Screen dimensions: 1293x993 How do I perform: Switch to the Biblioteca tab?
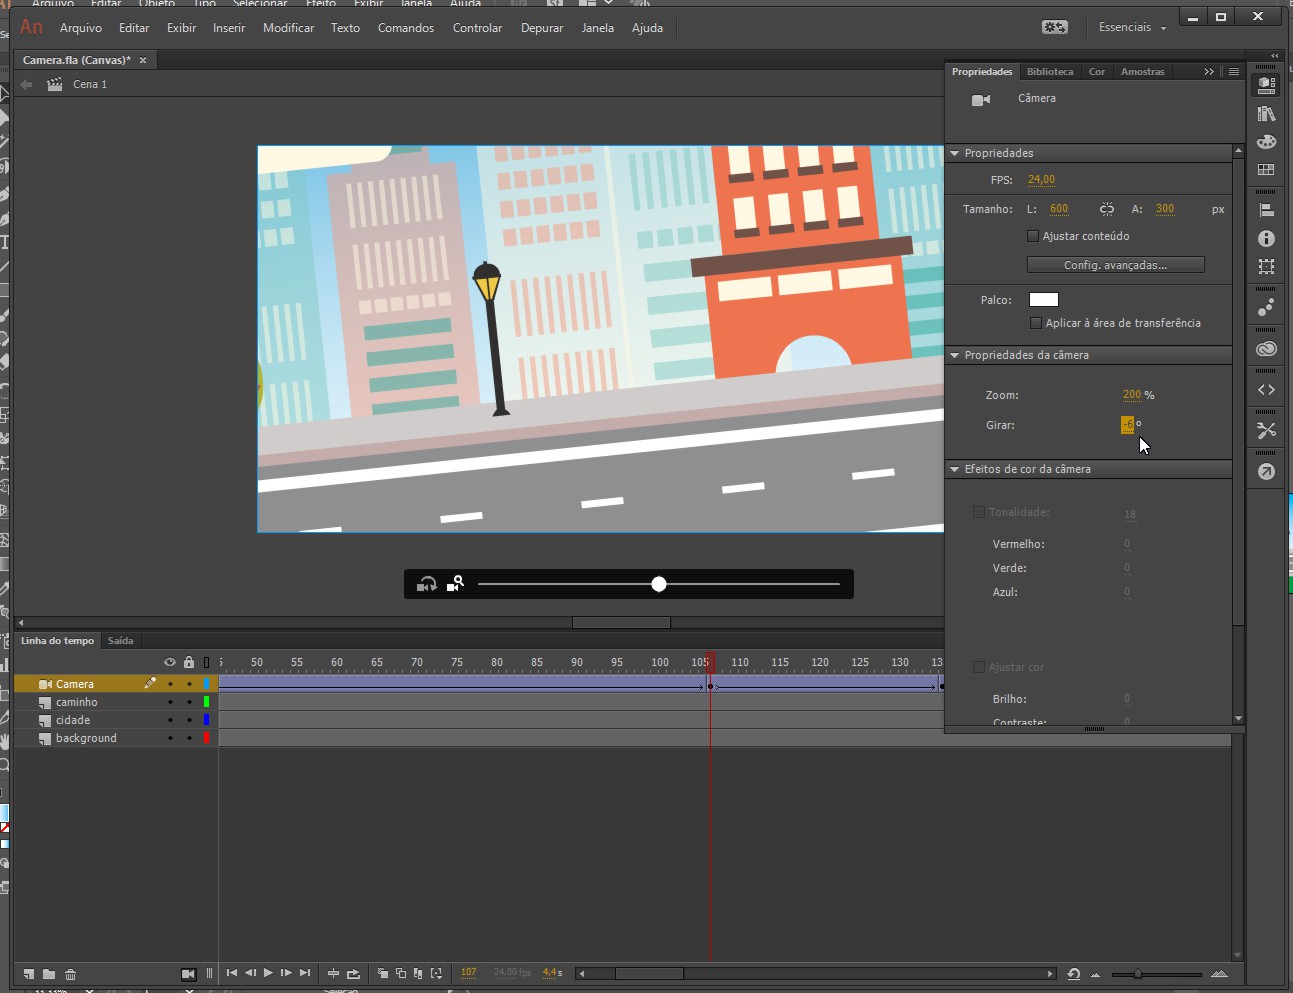1050,72
